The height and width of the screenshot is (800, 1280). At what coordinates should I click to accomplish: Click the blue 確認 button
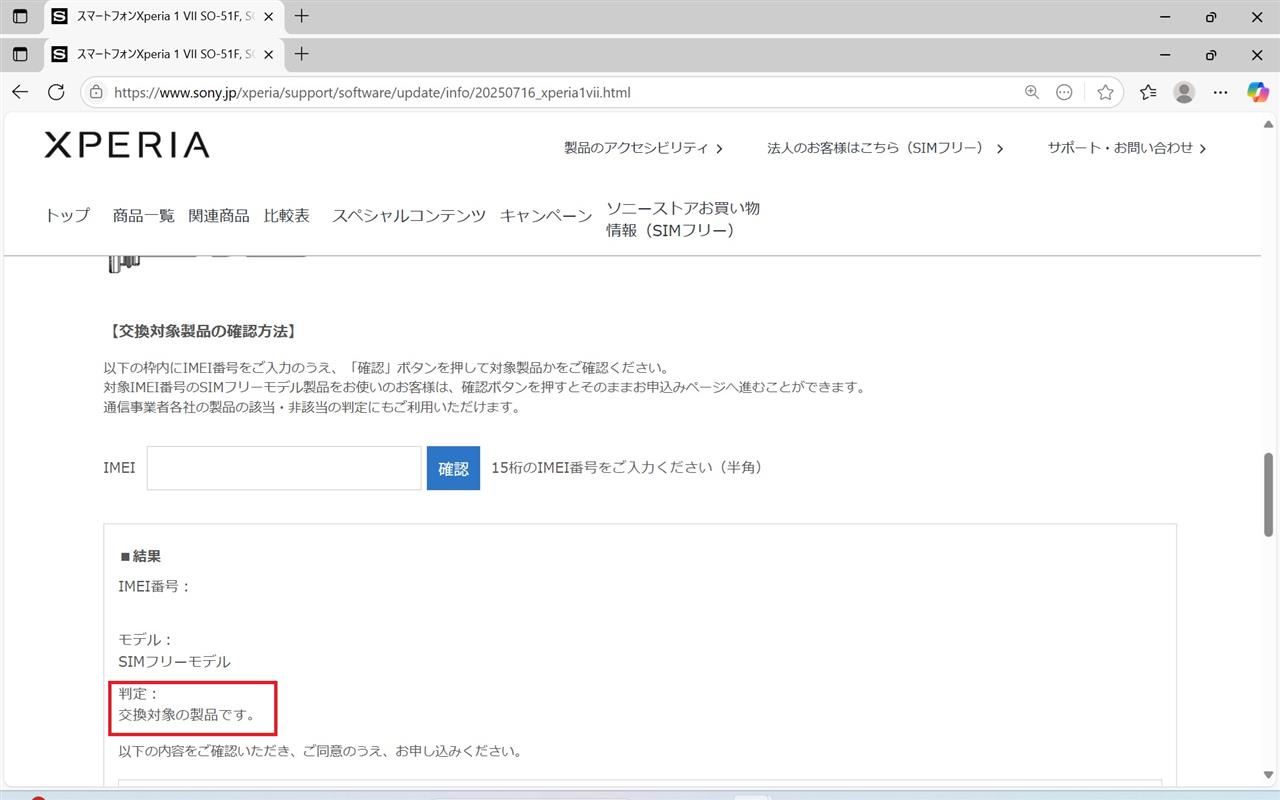click(x=453, y=468)
